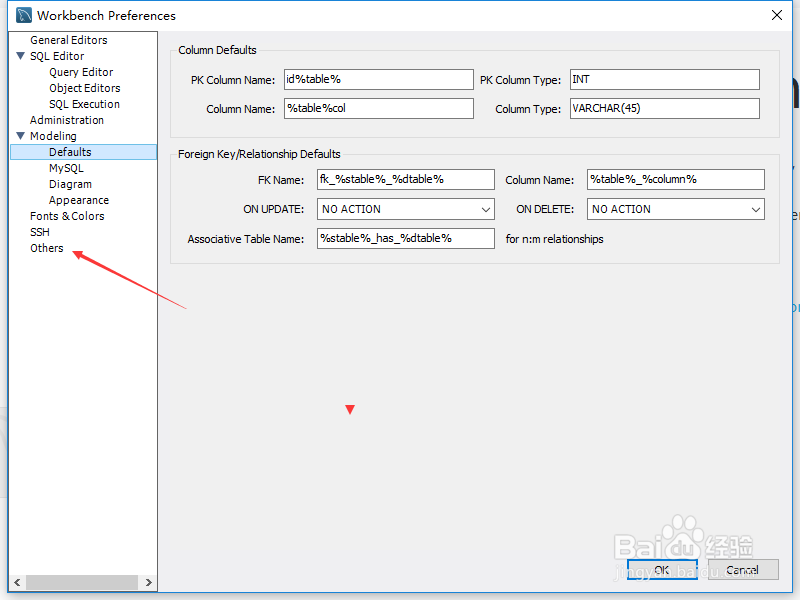Click the FK Name input field

click(406, 180)
